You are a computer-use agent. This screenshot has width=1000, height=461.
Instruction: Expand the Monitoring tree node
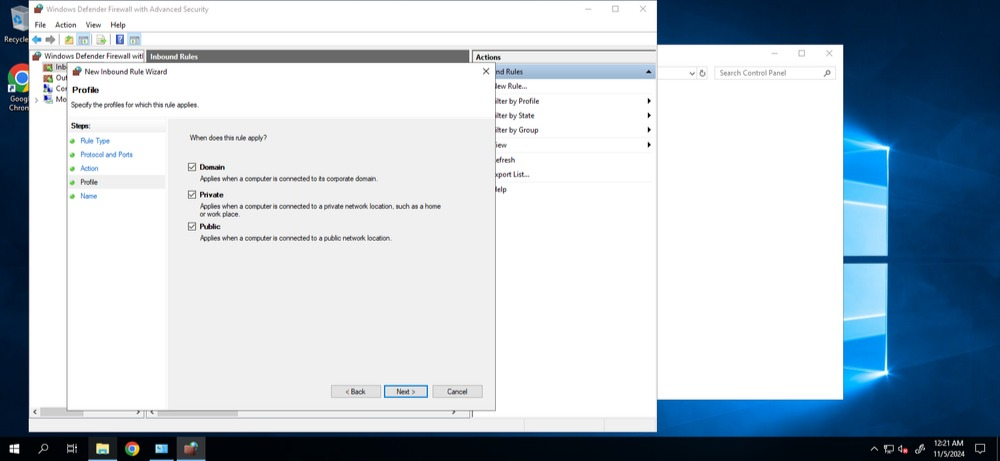(x=36, y=100)
